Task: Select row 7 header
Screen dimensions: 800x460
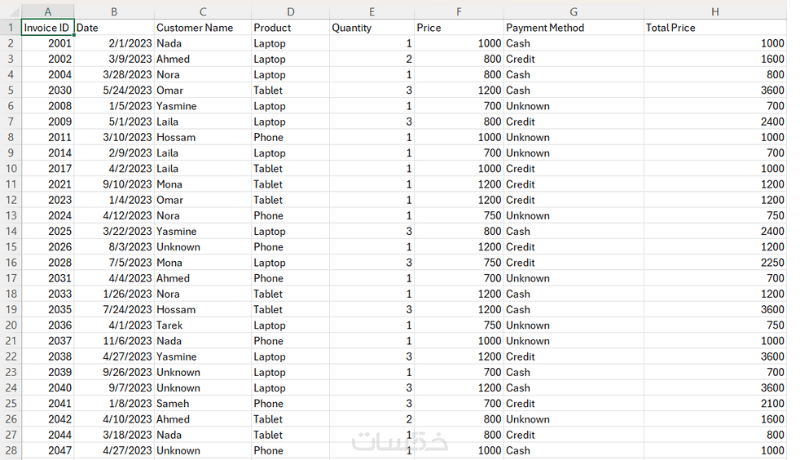Action: 10,121
